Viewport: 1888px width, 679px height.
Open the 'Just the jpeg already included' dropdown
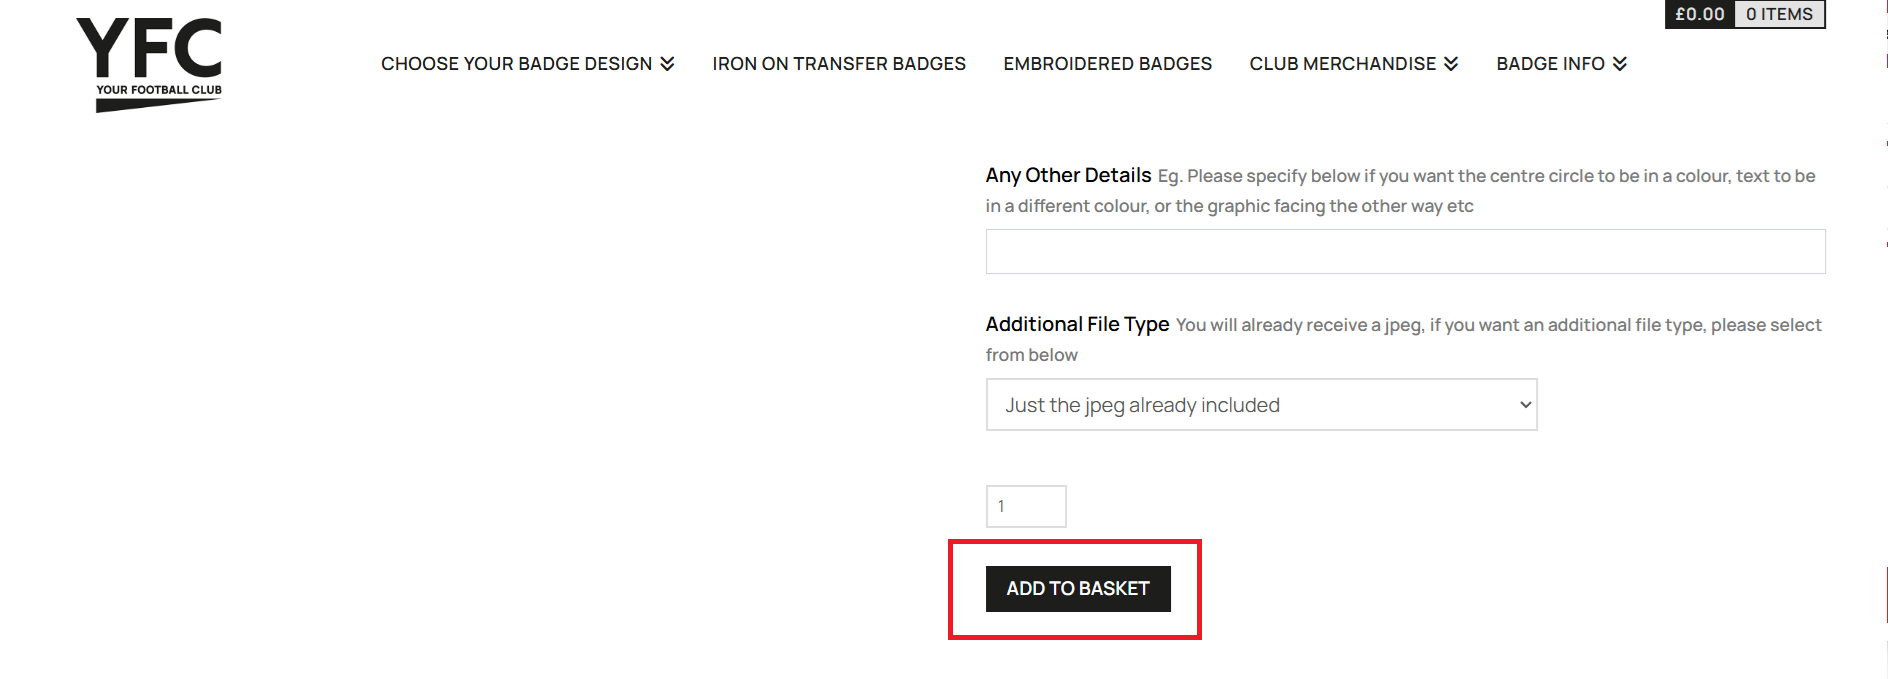1260,405
